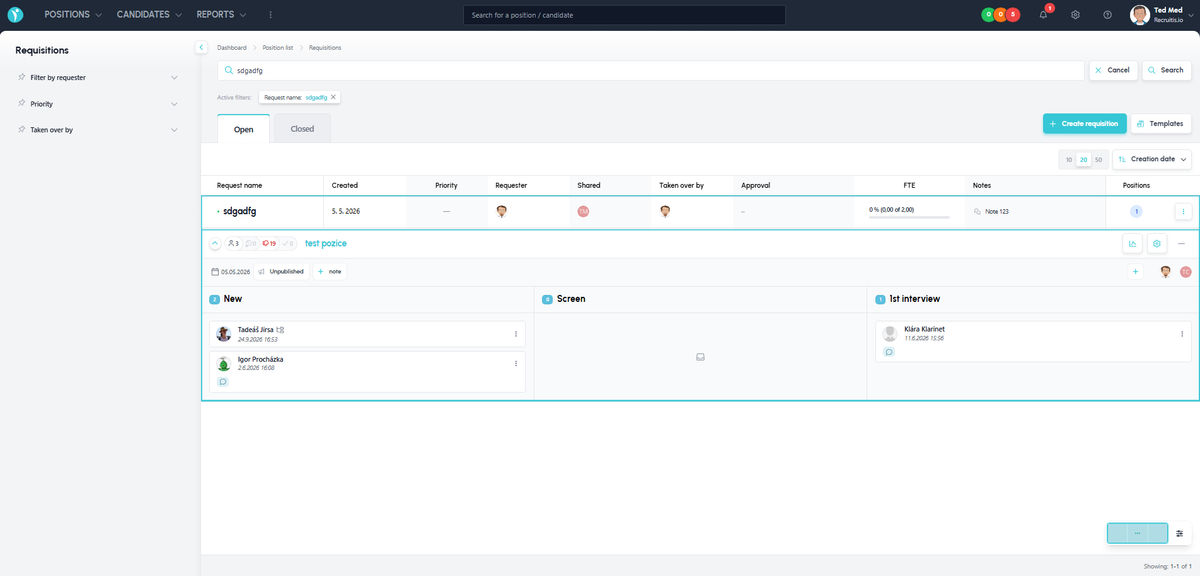This screenshot has height=576, width=1200.
Task: Focus the global position / candidate search field
Action: 624,15
